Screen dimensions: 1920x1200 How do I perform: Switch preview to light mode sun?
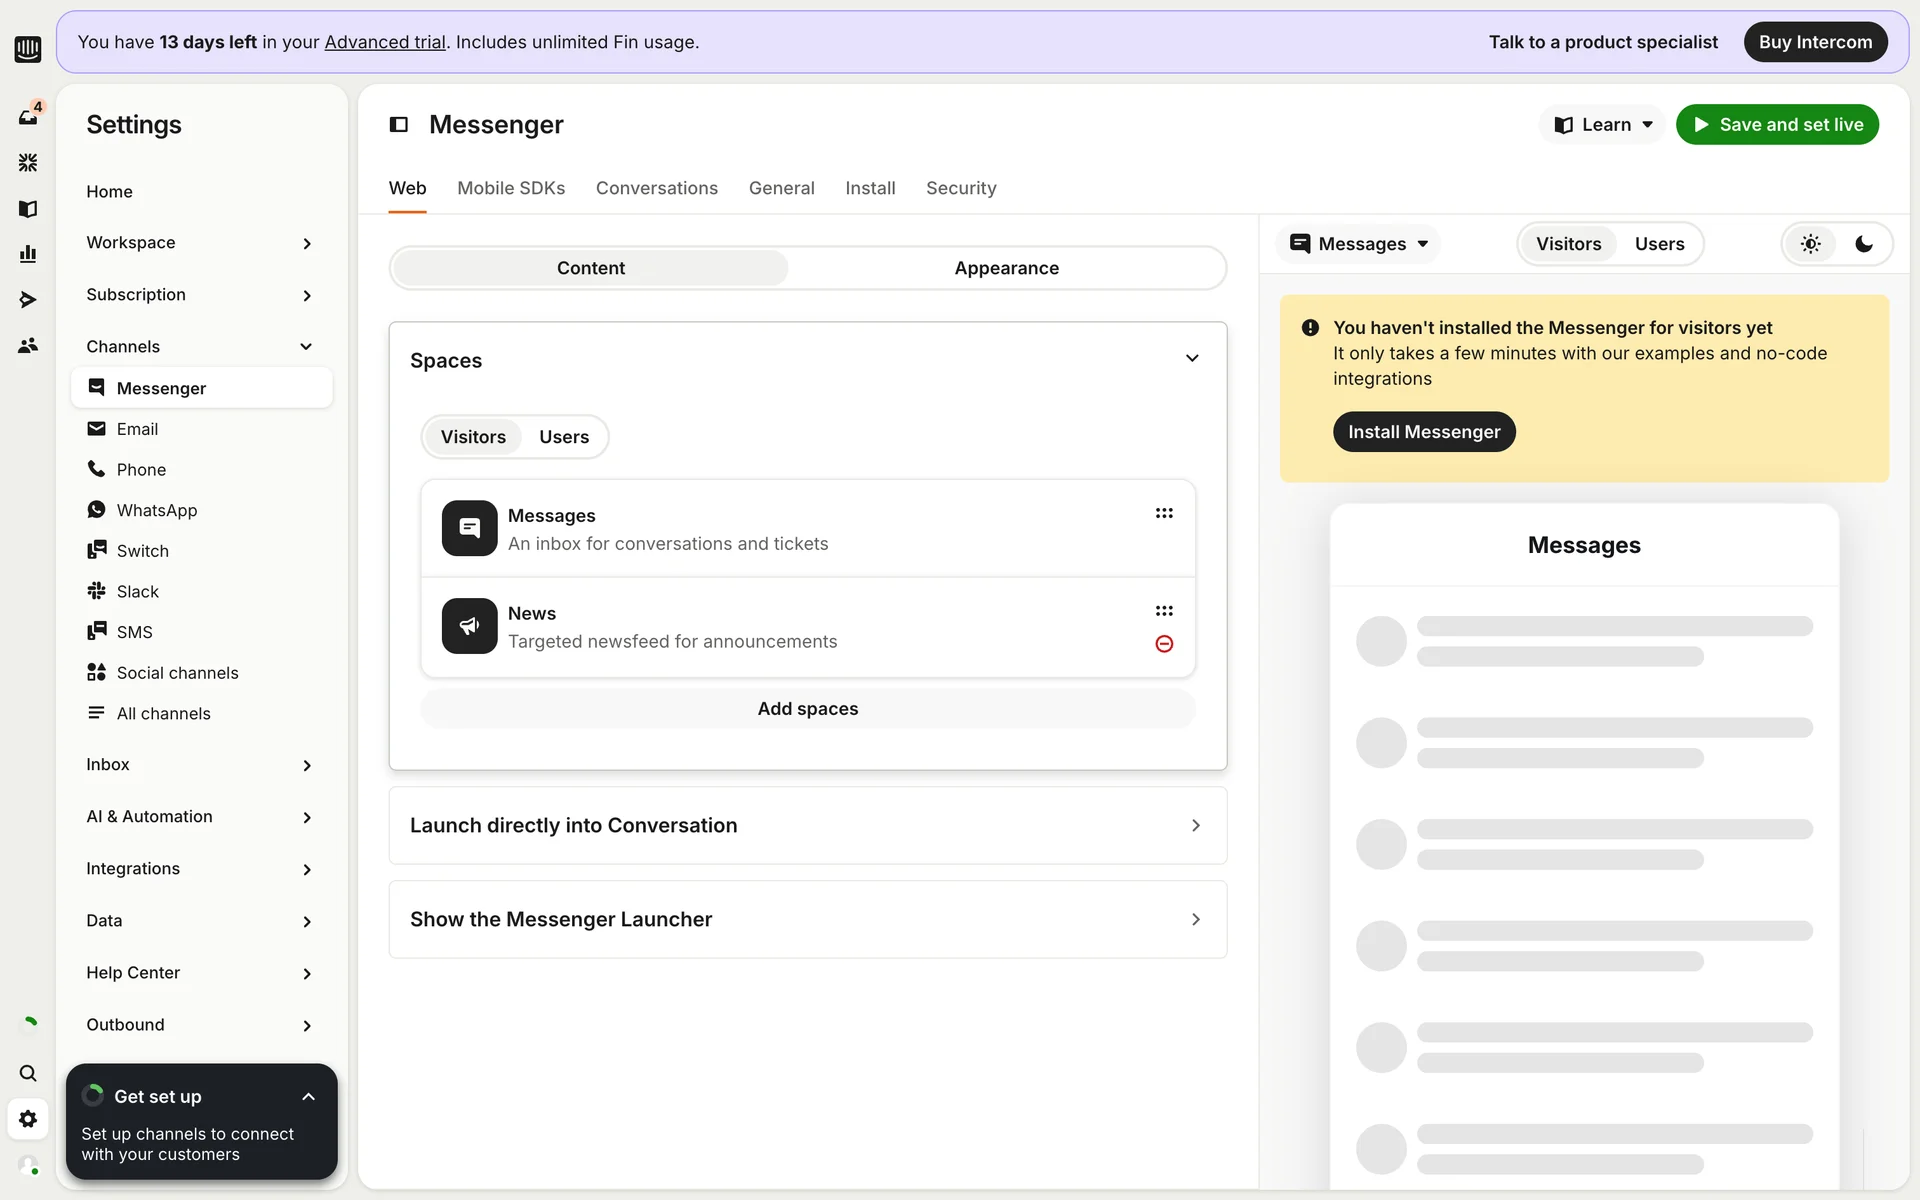pyautogui.click(x=1810, y=244)
